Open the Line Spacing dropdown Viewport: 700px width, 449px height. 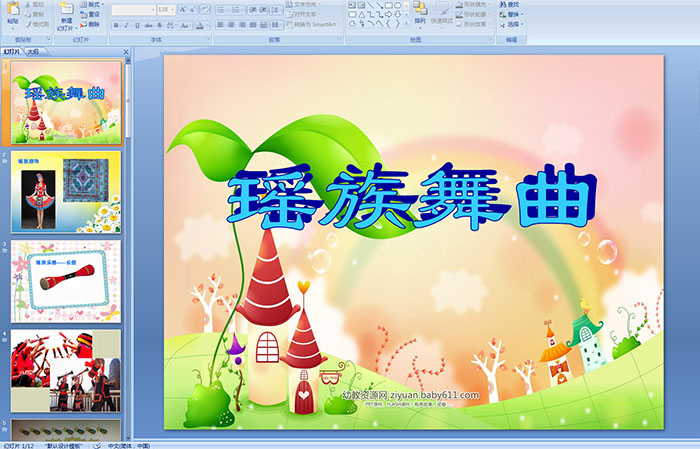click(x=277, y=9)
